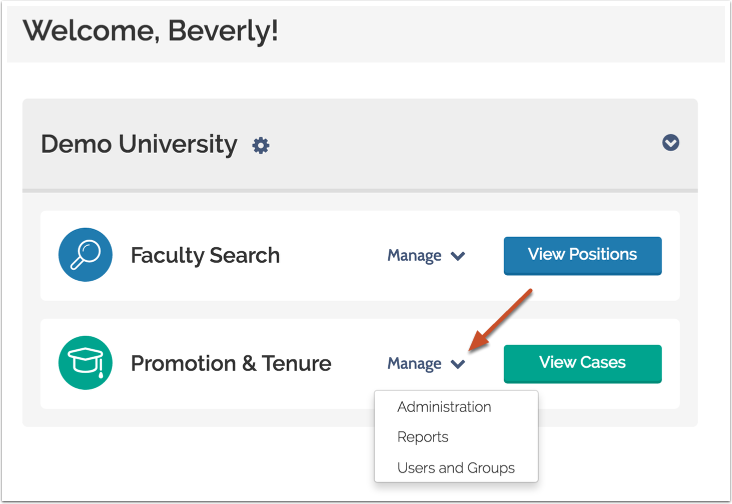Click chevron beside Promotion & Tenure Manage
Screen dimensions: 732x504
pos(458,364)
